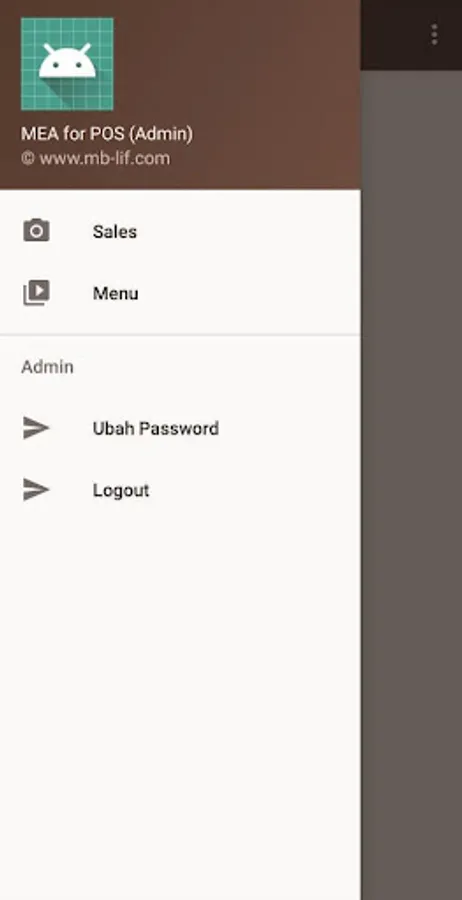Click the Admin section header
Image resolution: width=462 pixels, height=900 pixels.
pos(47,367)
